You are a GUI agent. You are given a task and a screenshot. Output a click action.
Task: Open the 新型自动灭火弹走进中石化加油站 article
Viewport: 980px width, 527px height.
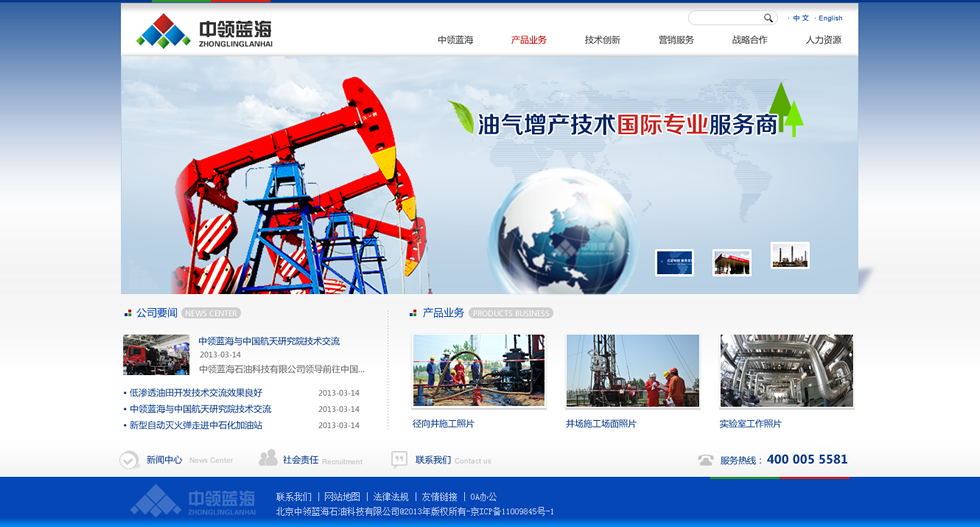coord(196,425)
